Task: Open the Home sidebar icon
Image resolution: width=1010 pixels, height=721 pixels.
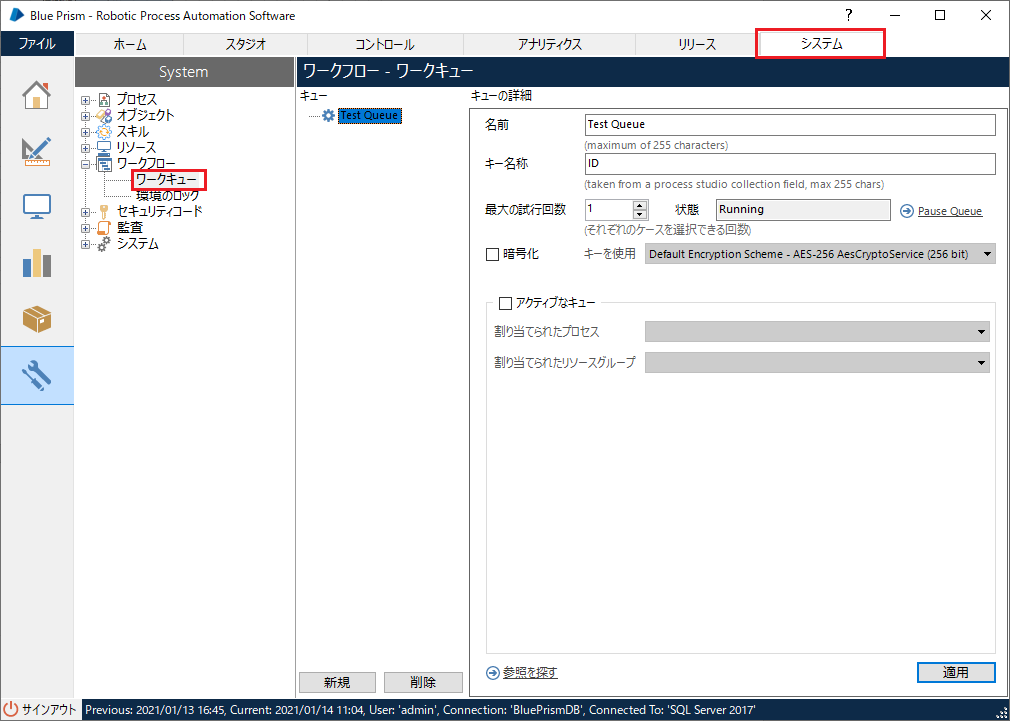Action: (x=37, y=94)
